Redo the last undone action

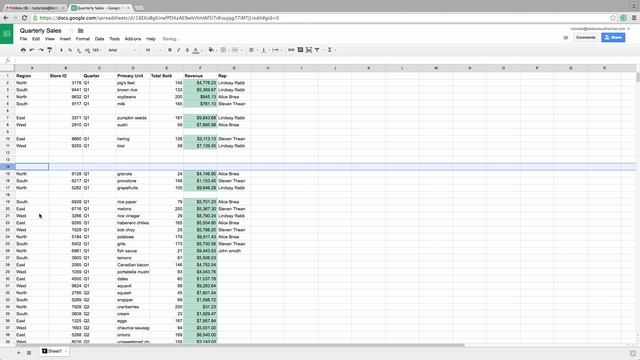point(41,50)
